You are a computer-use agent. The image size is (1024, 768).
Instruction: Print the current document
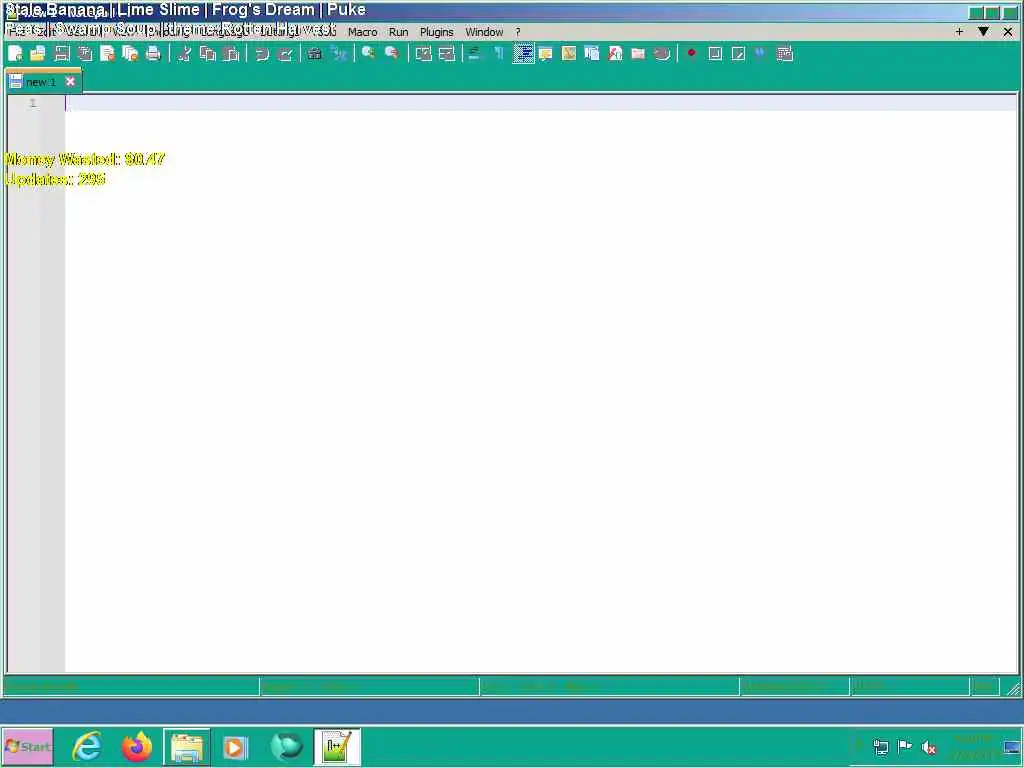(153, 54)
